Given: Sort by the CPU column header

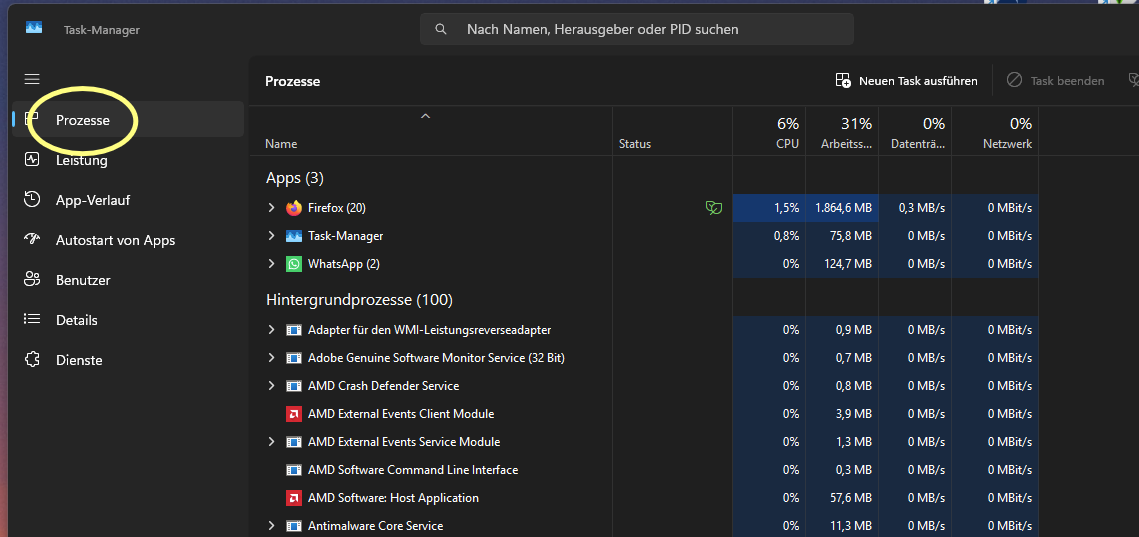Looking at the screenshot, I should [x=769, y=132].
